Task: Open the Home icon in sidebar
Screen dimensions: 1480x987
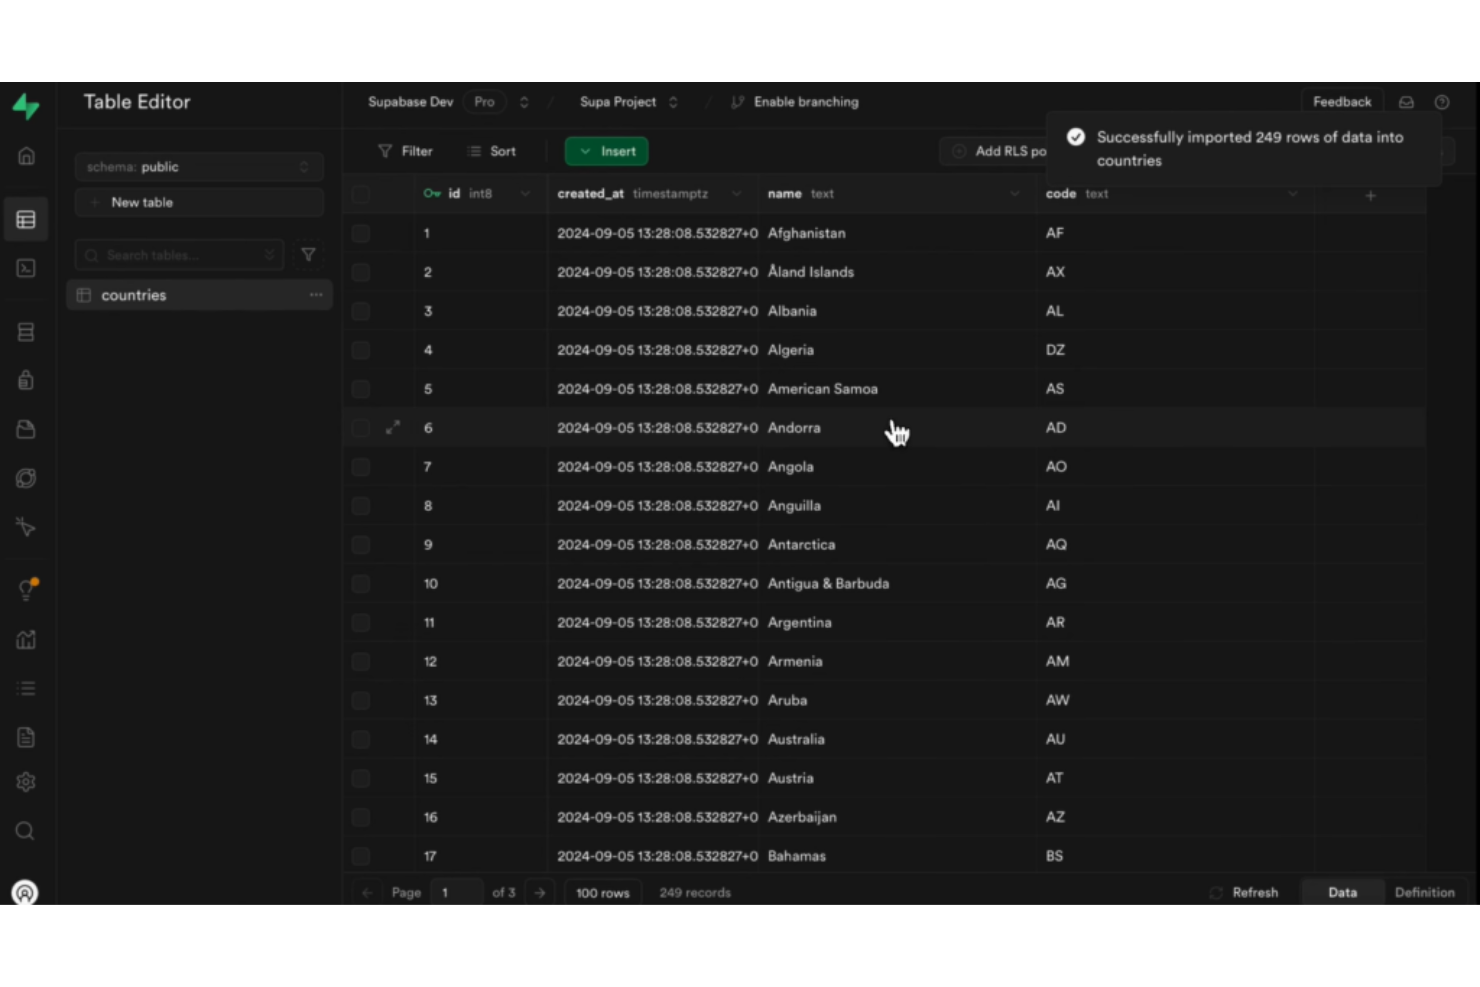Action: [26, 156]
